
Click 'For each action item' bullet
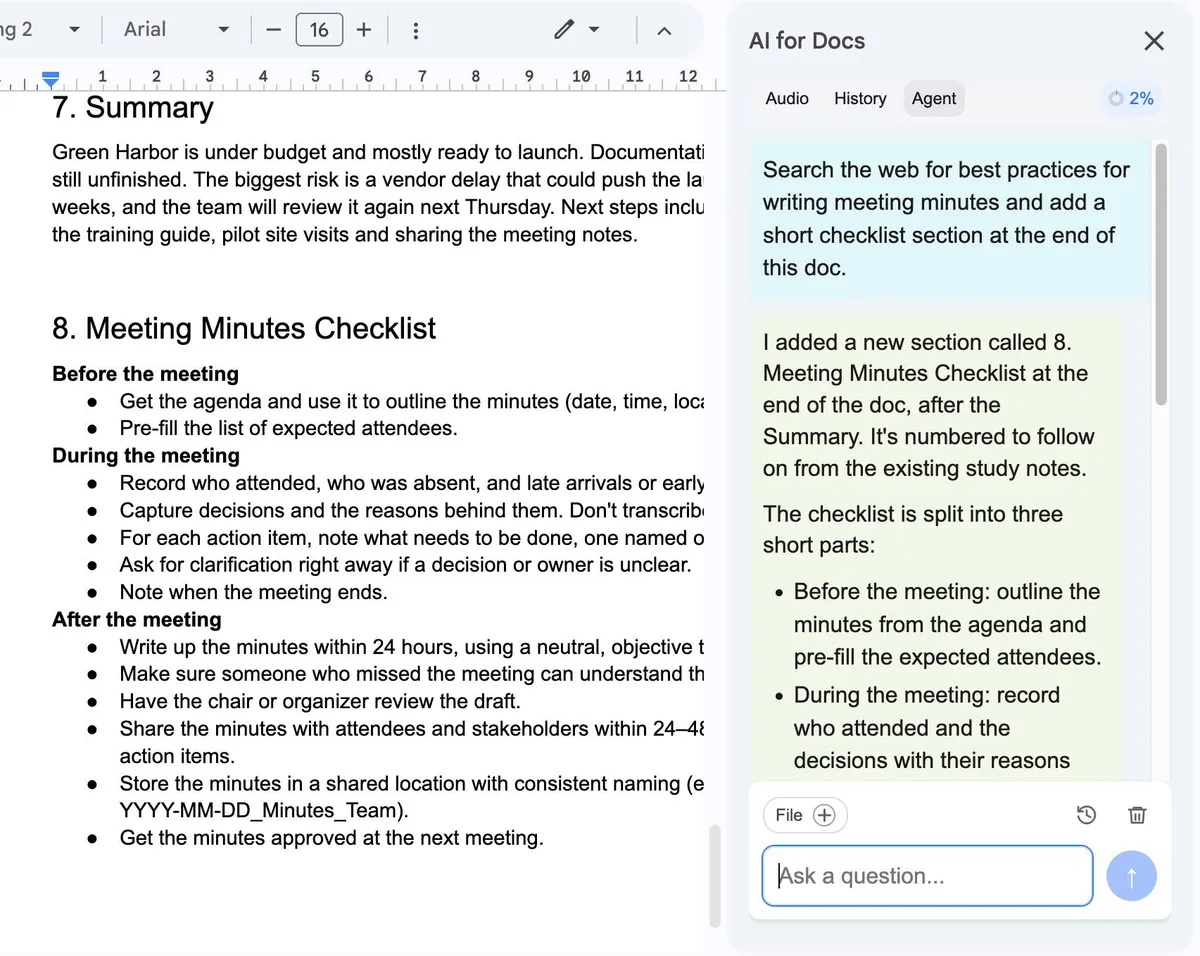(x=412, y=538)
